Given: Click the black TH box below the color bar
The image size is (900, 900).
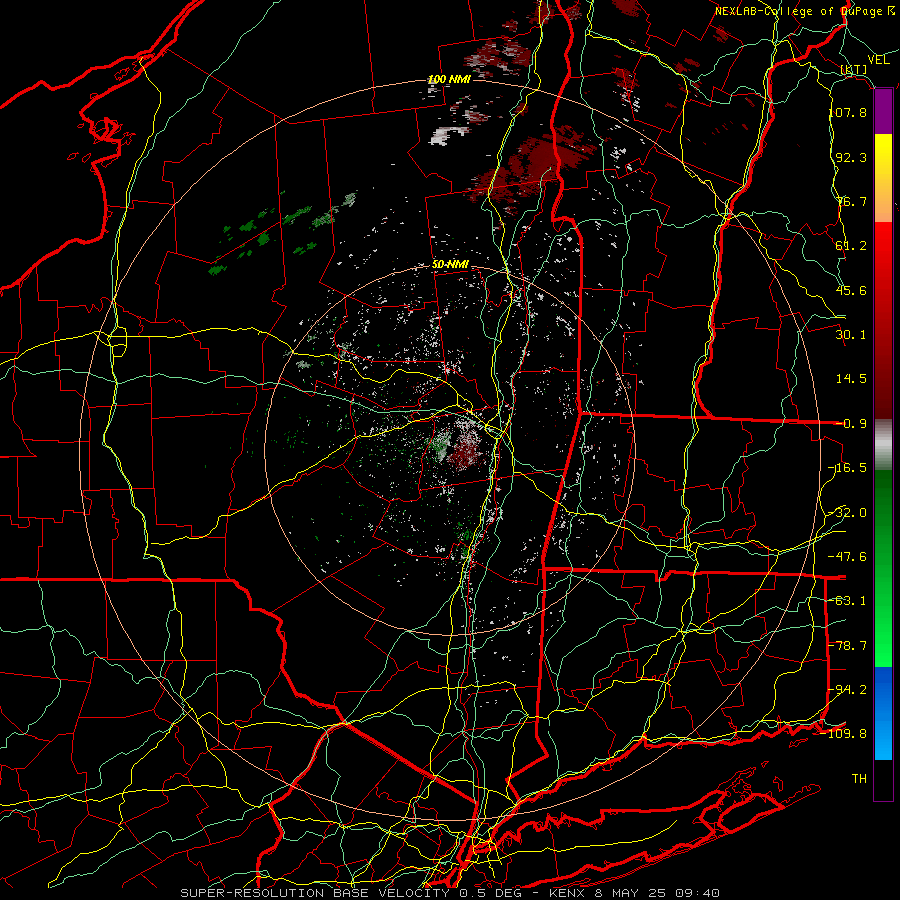Looking at the screenshot, I should click(883, 780).
